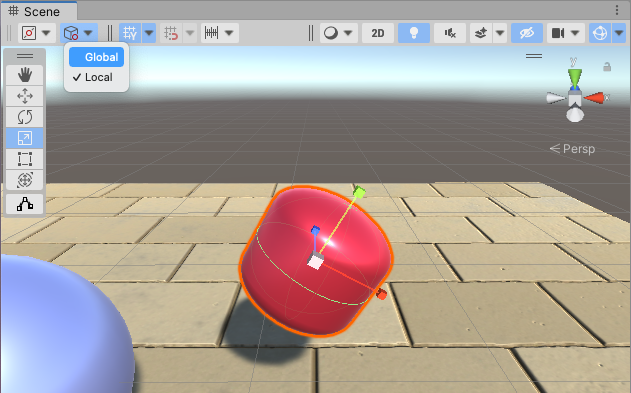Click the scene camera settings icon
Viewport: 631px width, 393px height.
pos(558,33)
